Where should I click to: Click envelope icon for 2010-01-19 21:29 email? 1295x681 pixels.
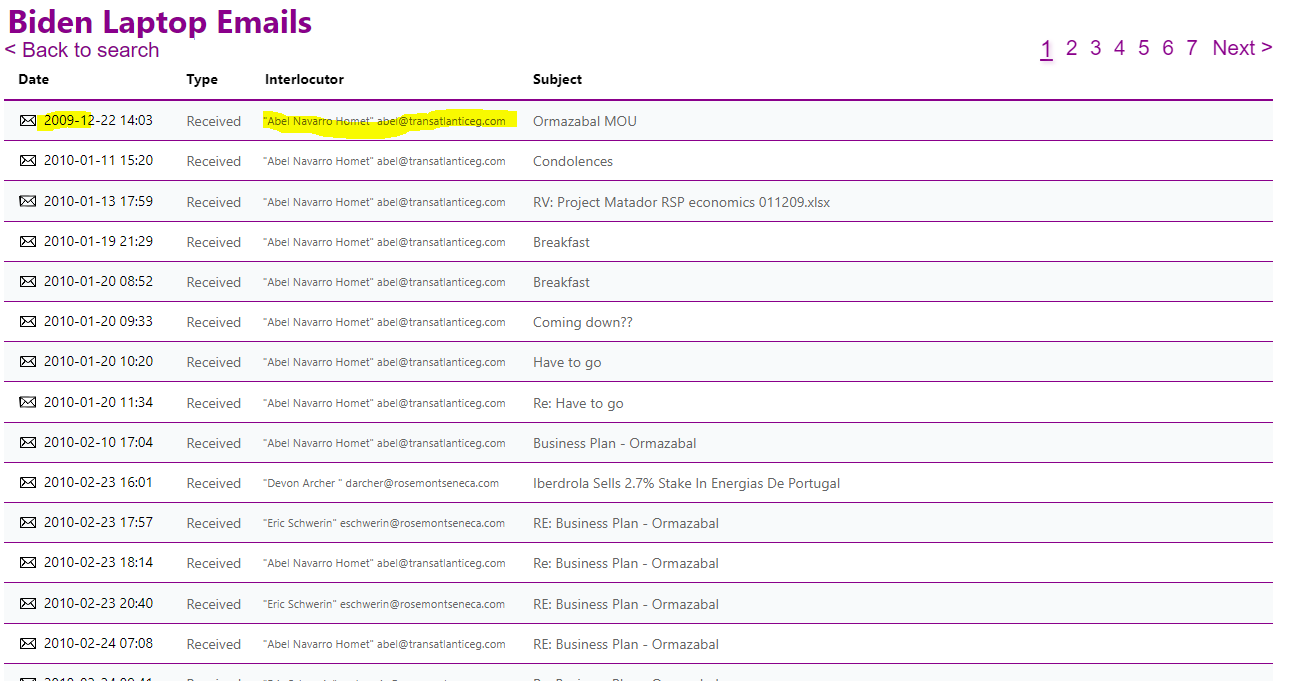[x=28, y=241]
